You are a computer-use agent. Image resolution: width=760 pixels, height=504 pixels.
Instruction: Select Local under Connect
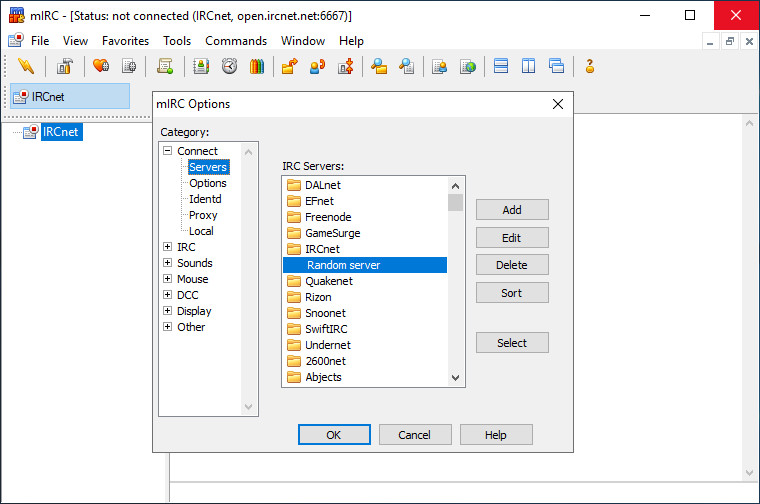pyautogui.click(x=201, y=231)
